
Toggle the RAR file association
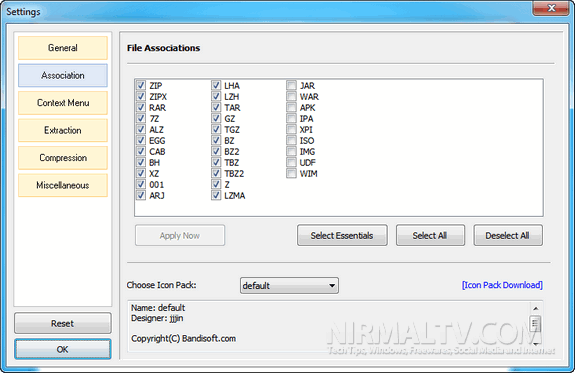(141, 107)
